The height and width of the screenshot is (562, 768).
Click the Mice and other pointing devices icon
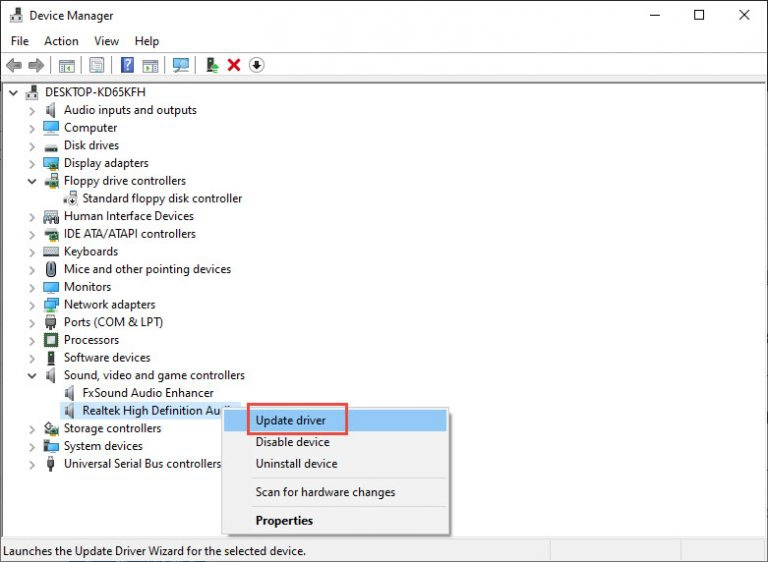(51, 269)
